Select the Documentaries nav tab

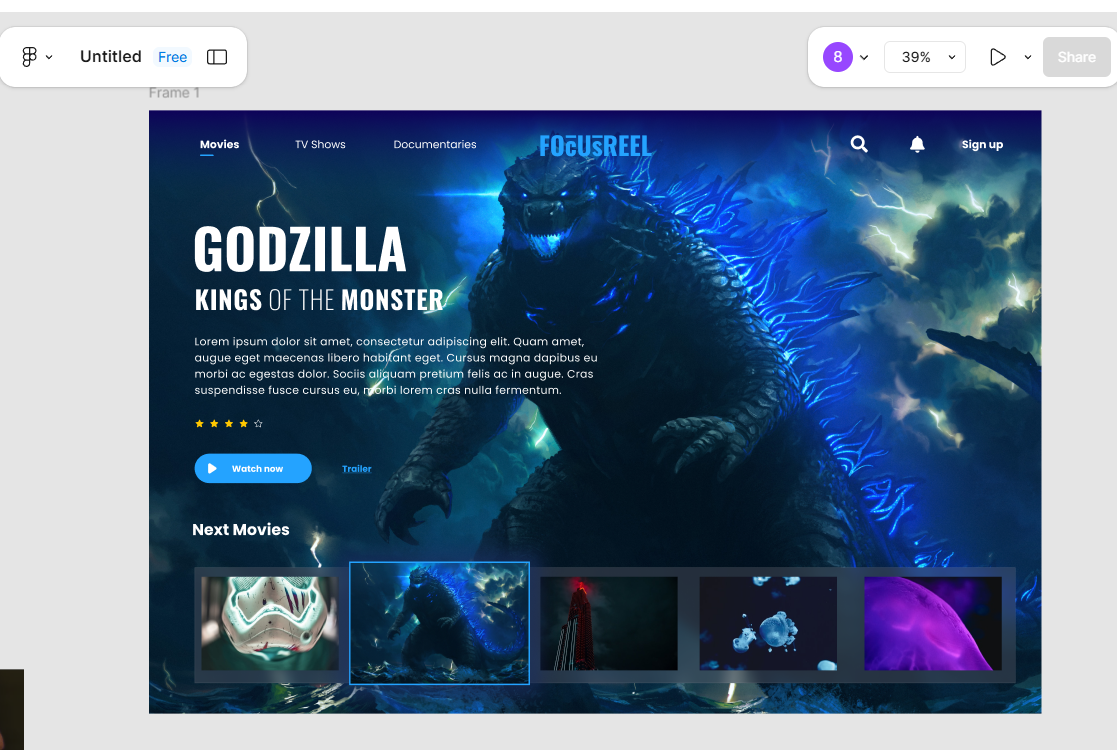(x=435, y=145)
